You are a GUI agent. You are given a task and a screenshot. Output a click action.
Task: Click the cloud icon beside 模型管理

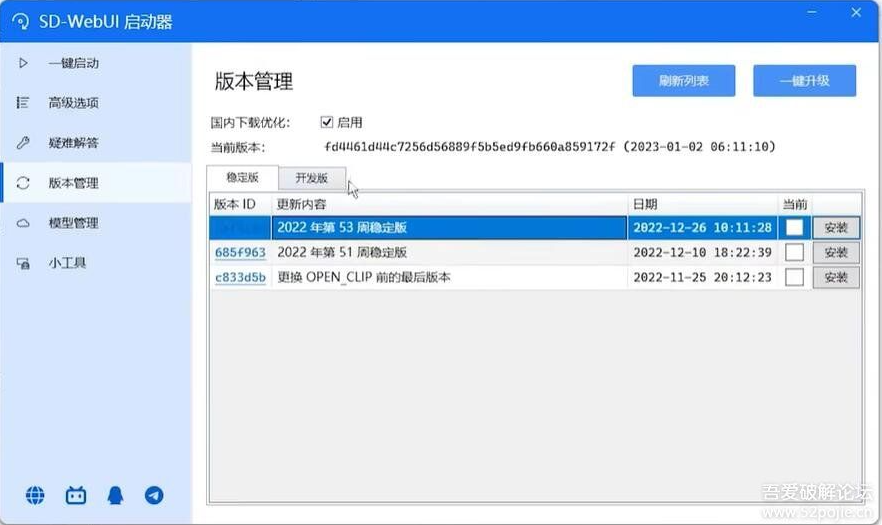[x=23, y=223]
